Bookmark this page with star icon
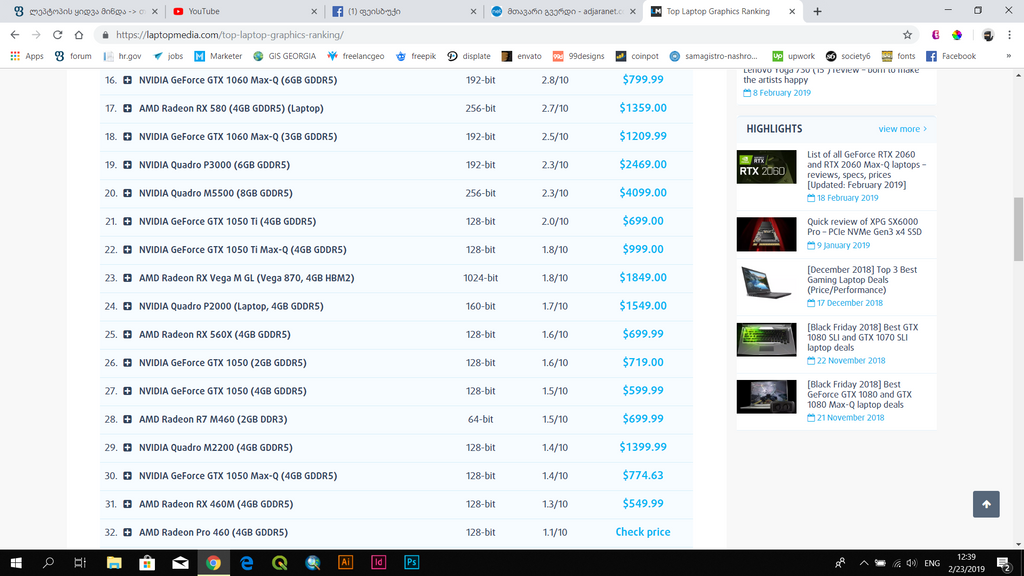The image size is (1024, 576). tap(907, 35)
